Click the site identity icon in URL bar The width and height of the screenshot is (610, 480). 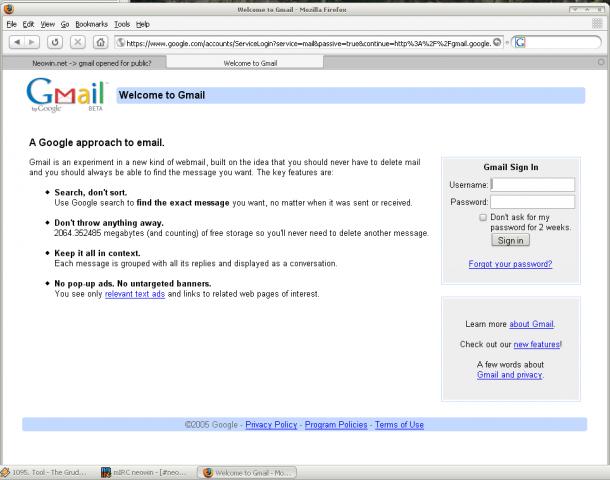tap(121, 43)
